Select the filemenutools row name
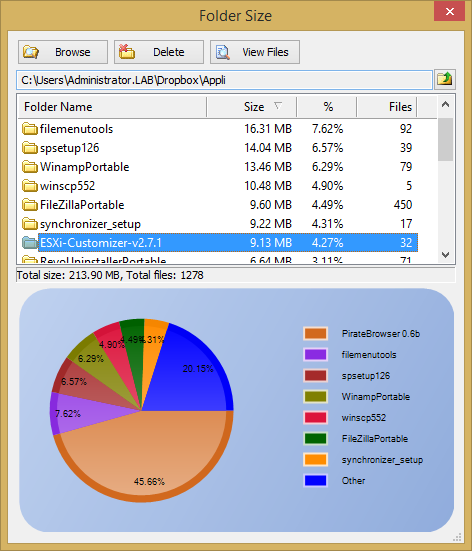The width and height of the screenshot is (472, 551). click(x=76, y=129)
